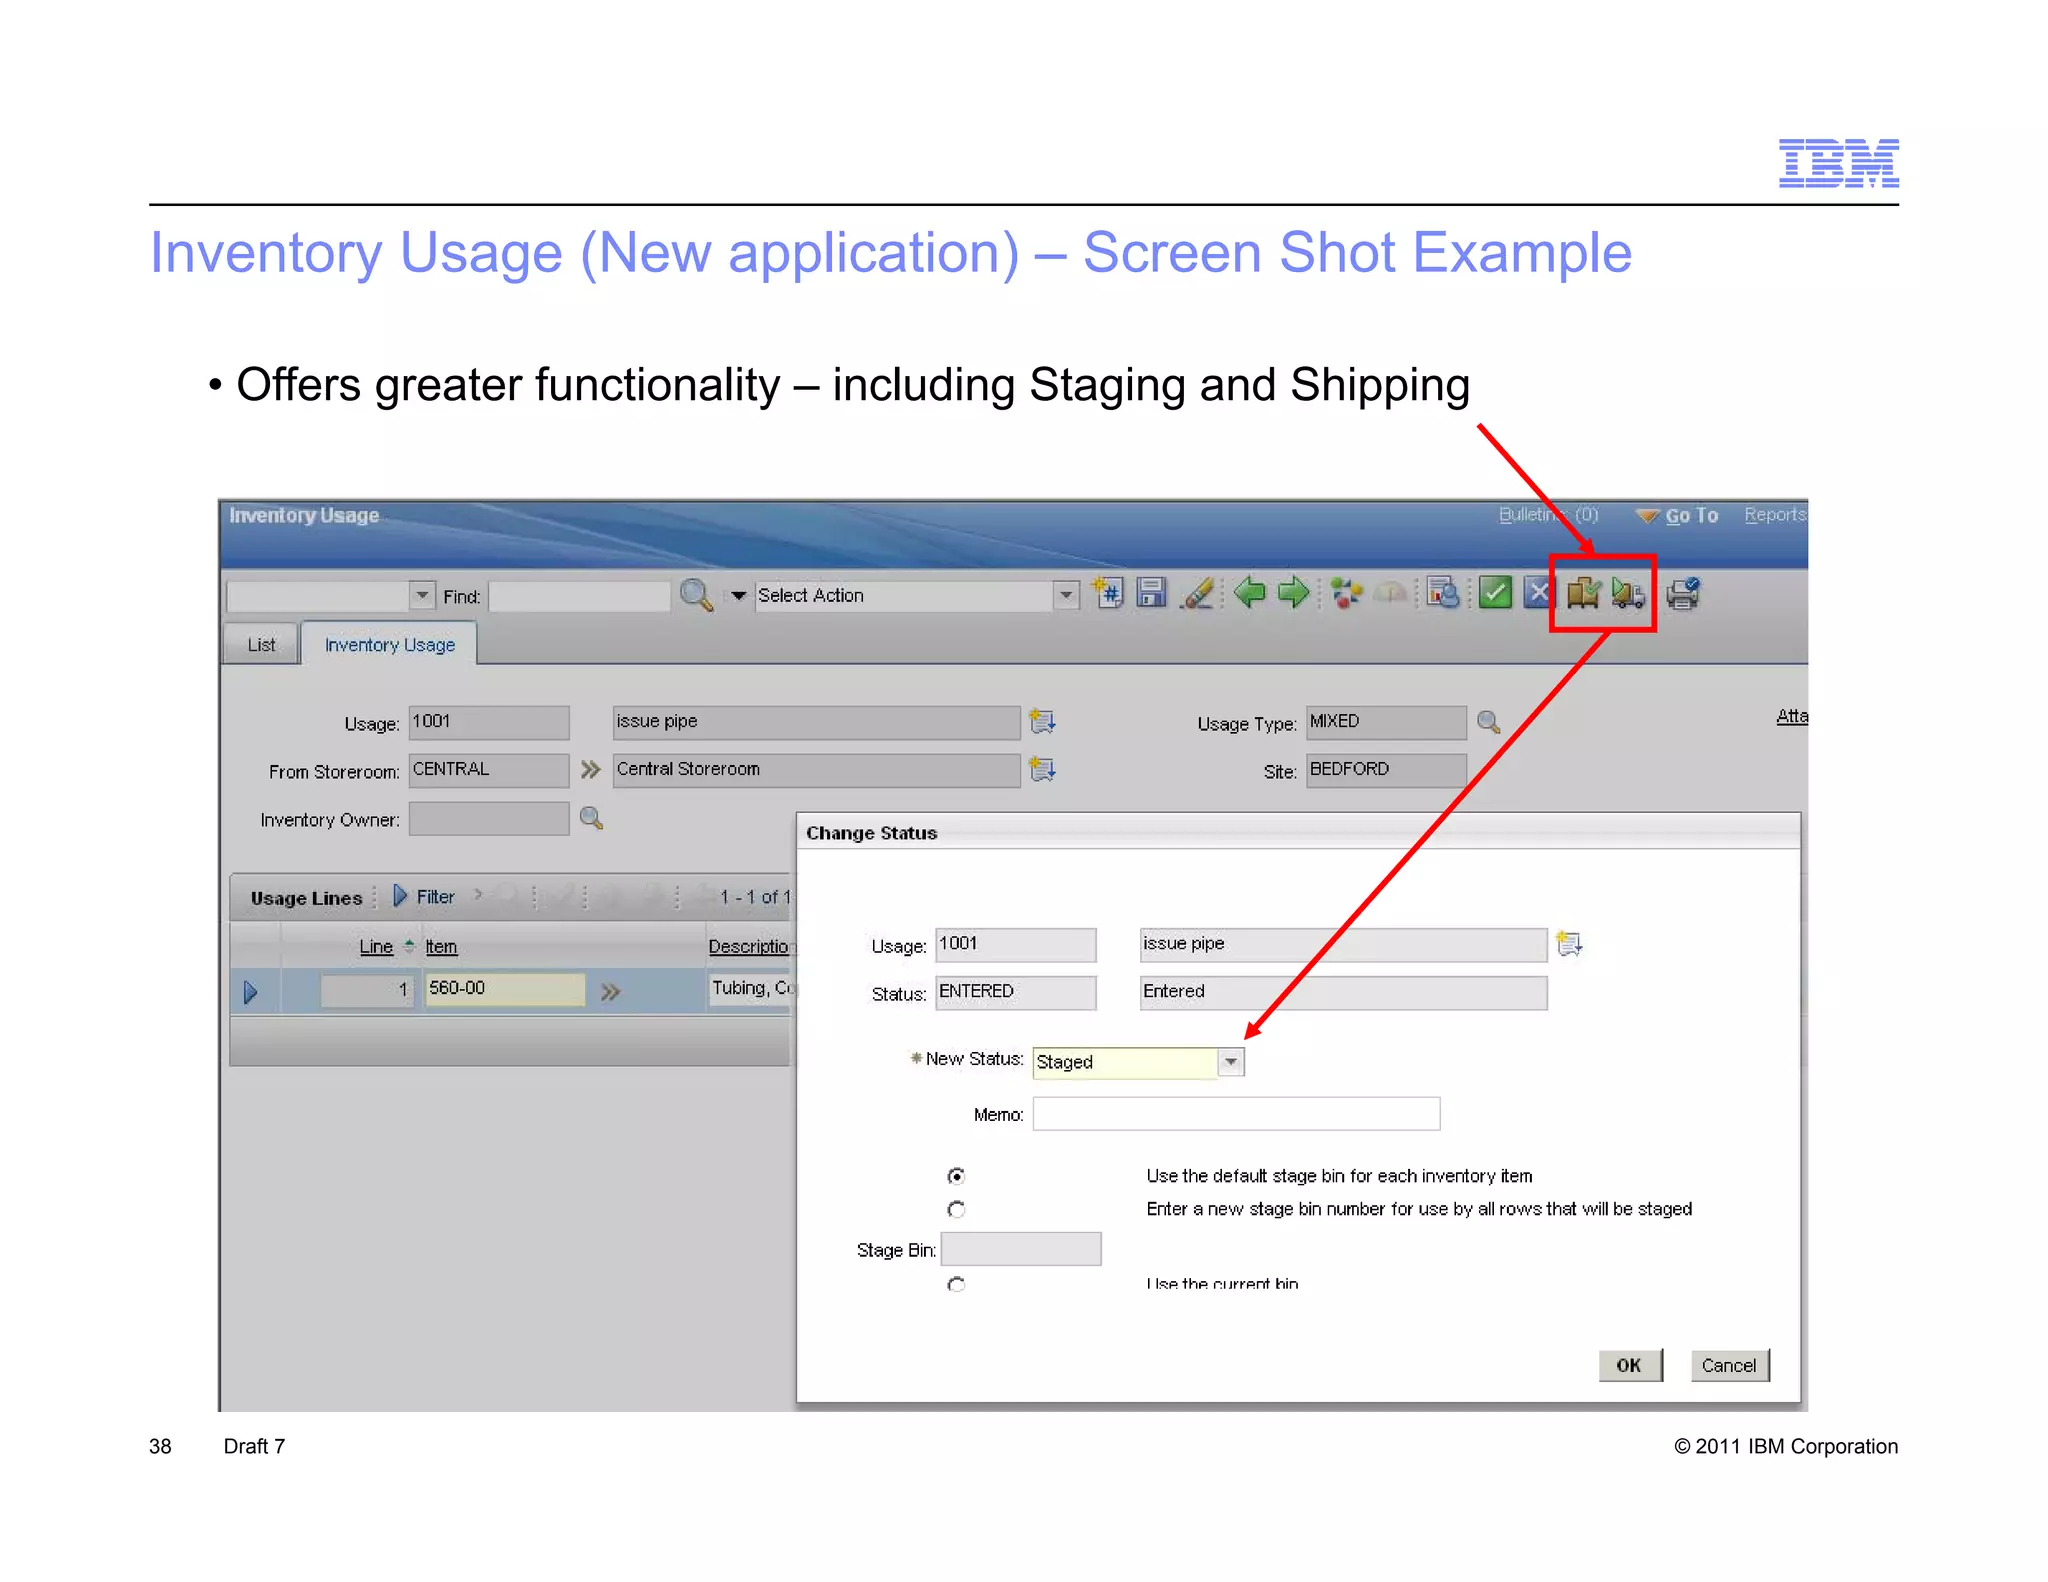
Task: Click the Clear Changes brush icon
Action: click(1197, 593)
